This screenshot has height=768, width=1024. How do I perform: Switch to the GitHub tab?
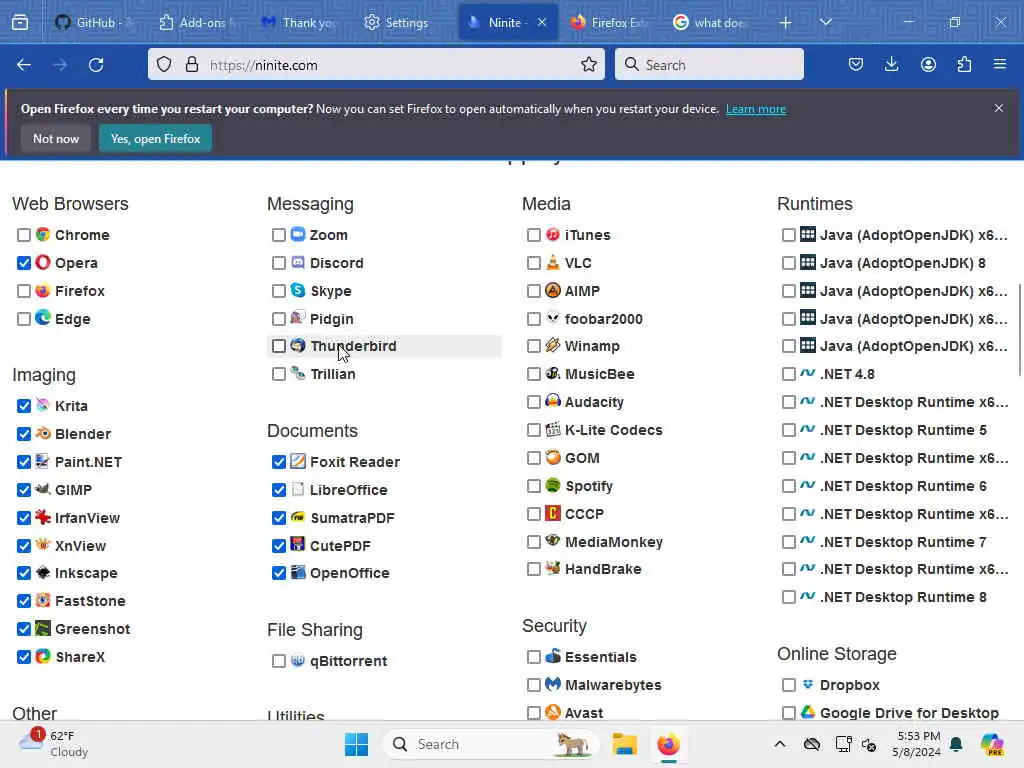[93, 22]
